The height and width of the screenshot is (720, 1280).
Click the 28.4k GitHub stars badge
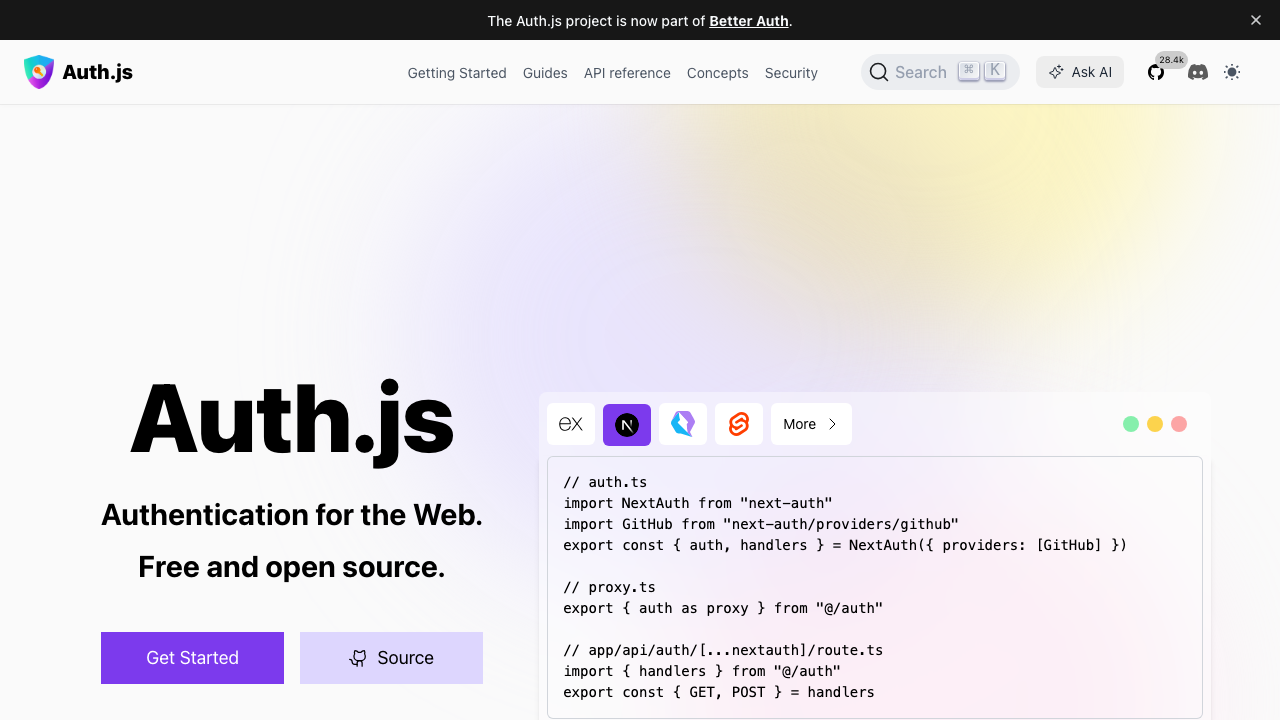click(x=1171, y=60)
